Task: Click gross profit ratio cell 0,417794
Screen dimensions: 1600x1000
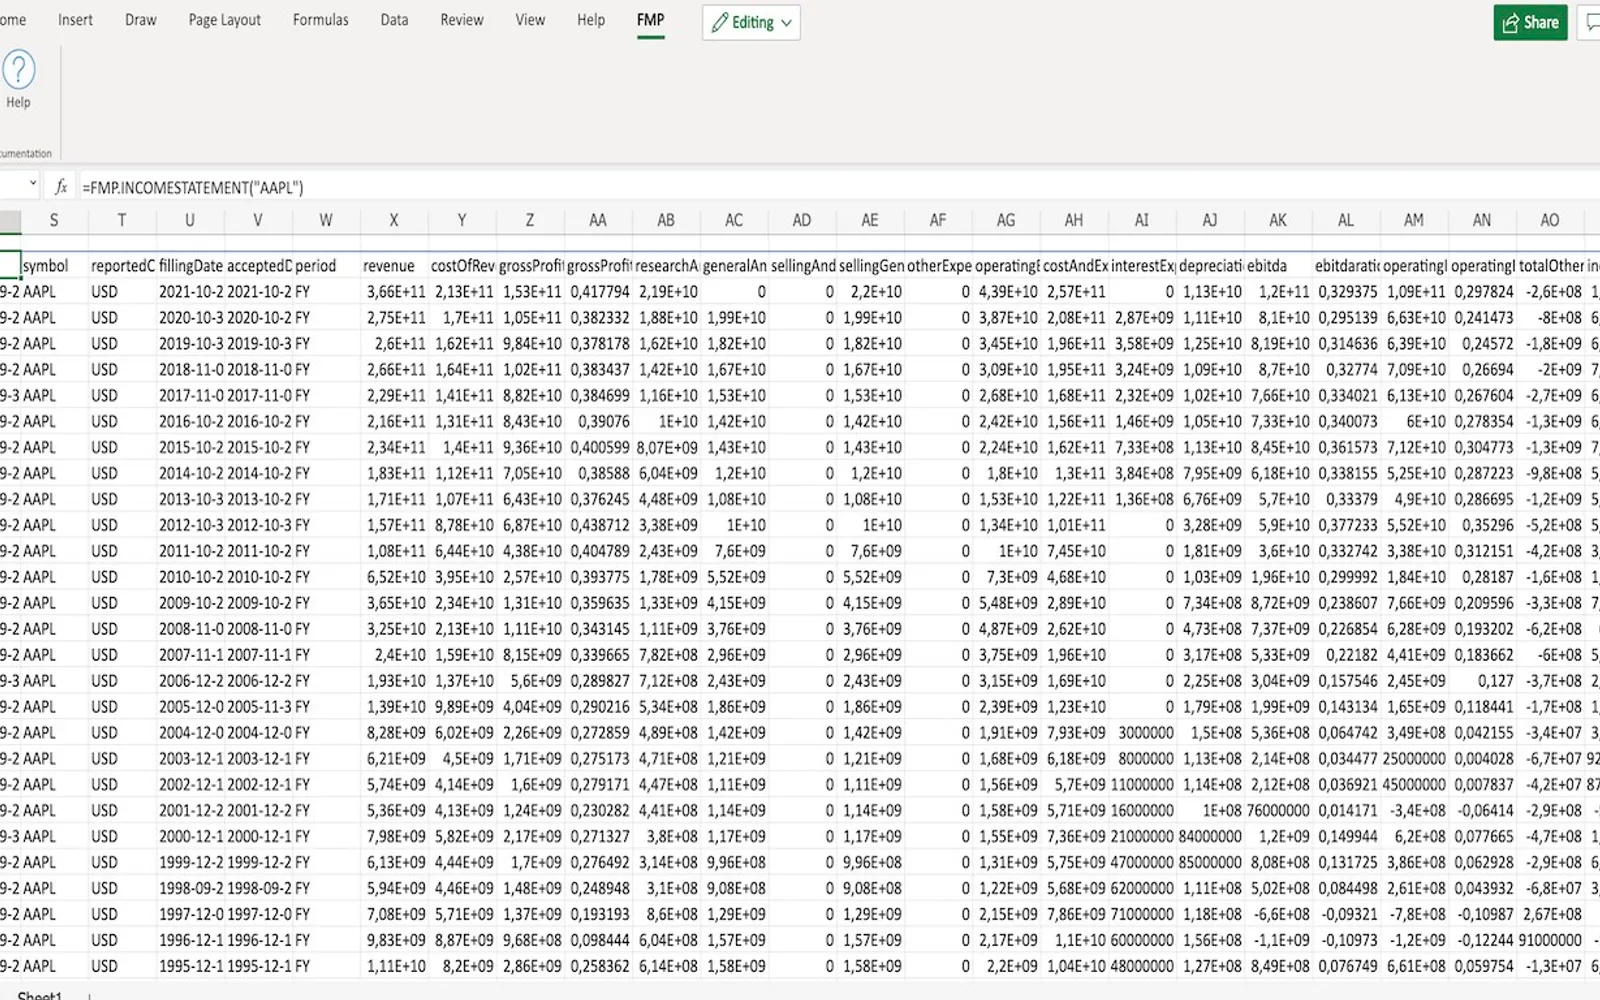Action: coord(598,291)
